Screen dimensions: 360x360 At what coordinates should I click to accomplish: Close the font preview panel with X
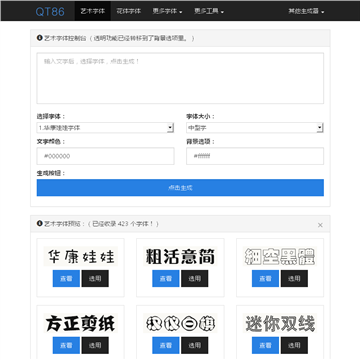tap(320, 225)
